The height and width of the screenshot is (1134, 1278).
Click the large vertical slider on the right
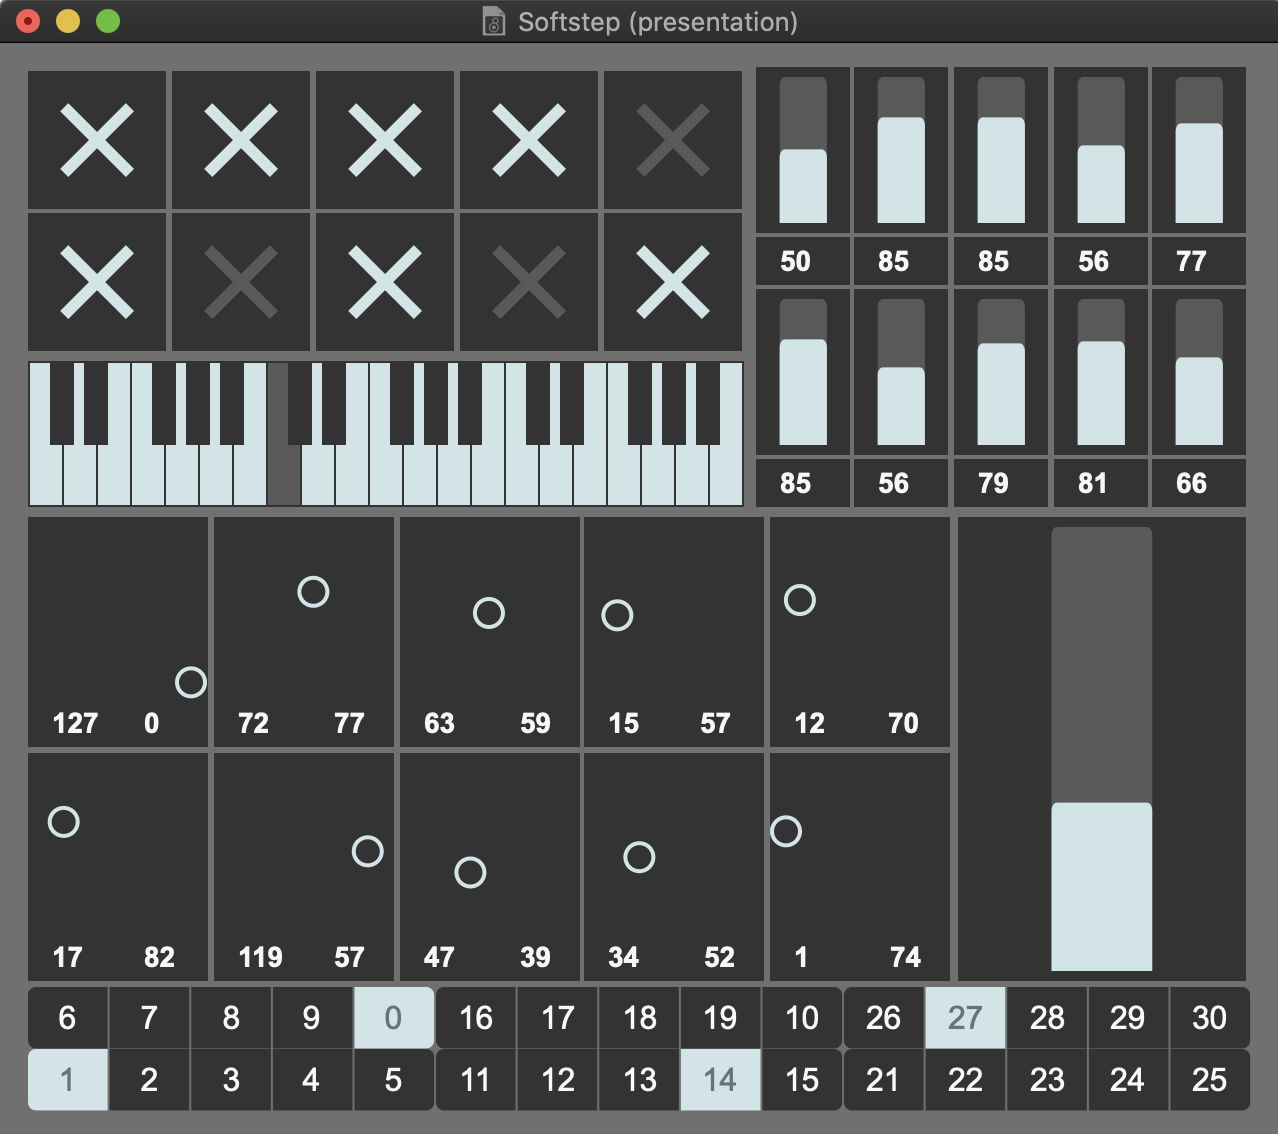point(1101,749)
